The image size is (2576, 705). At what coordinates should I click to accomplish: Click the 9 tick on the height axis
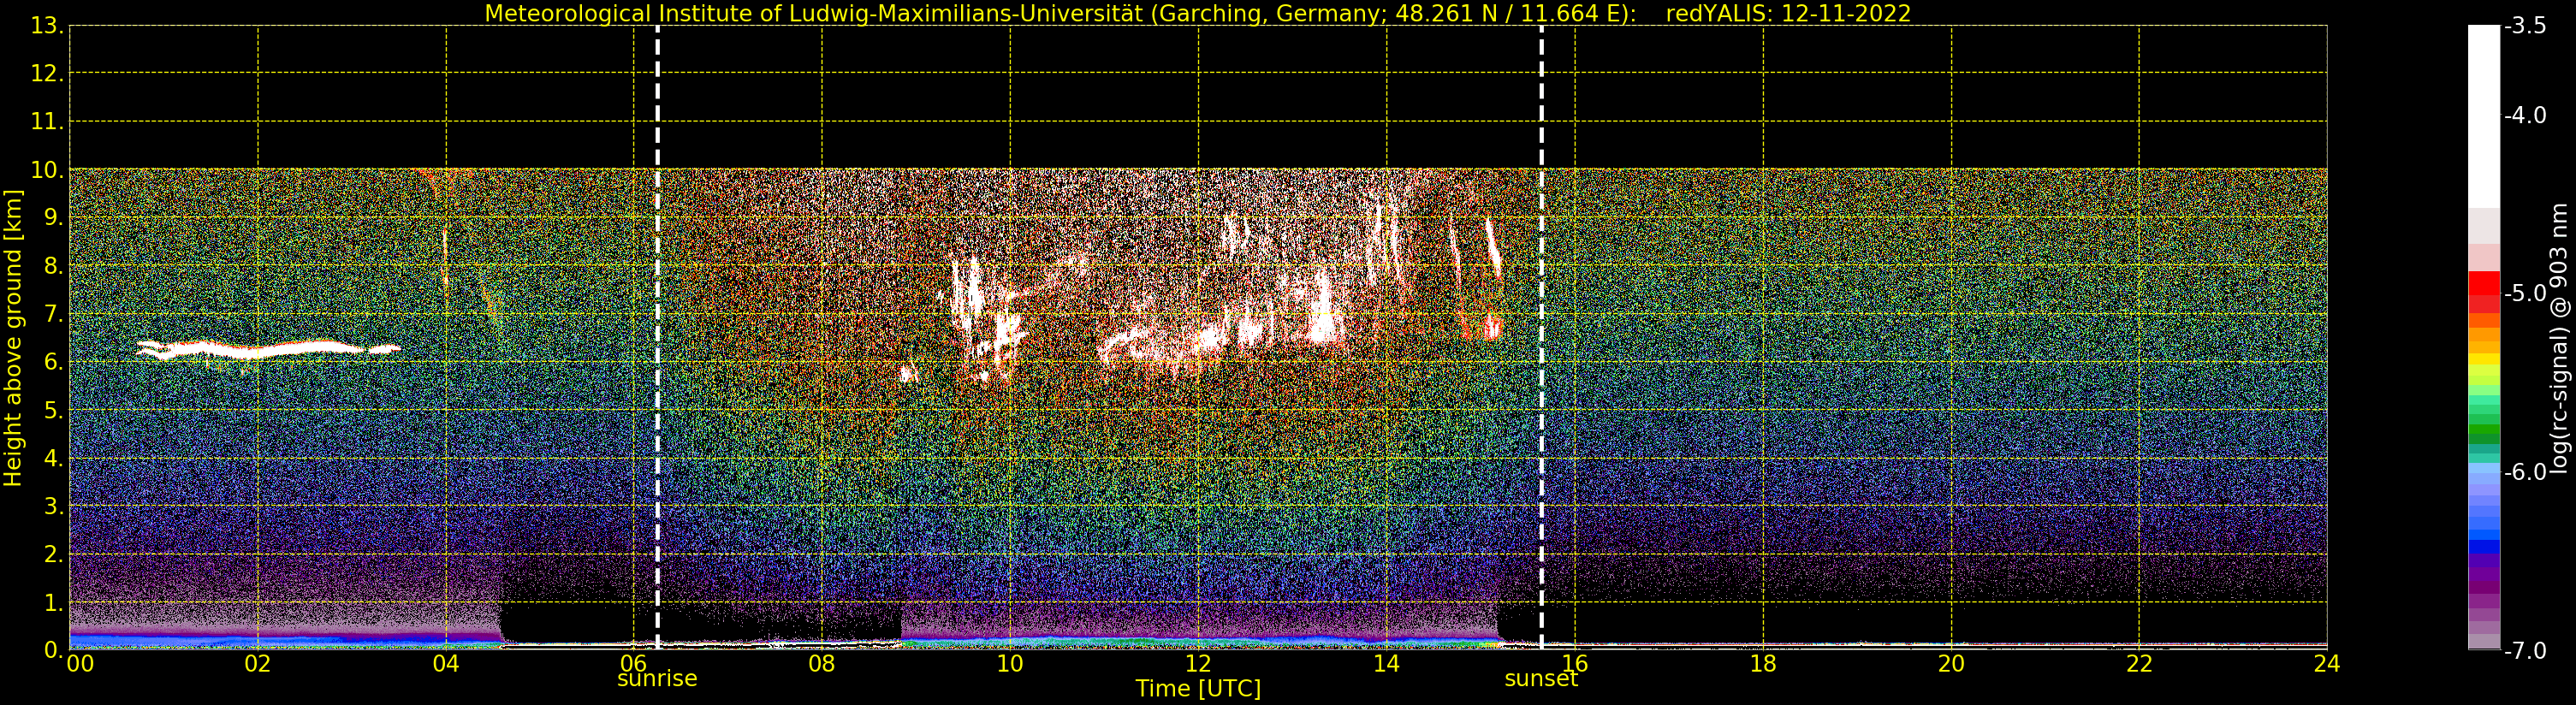52,218
